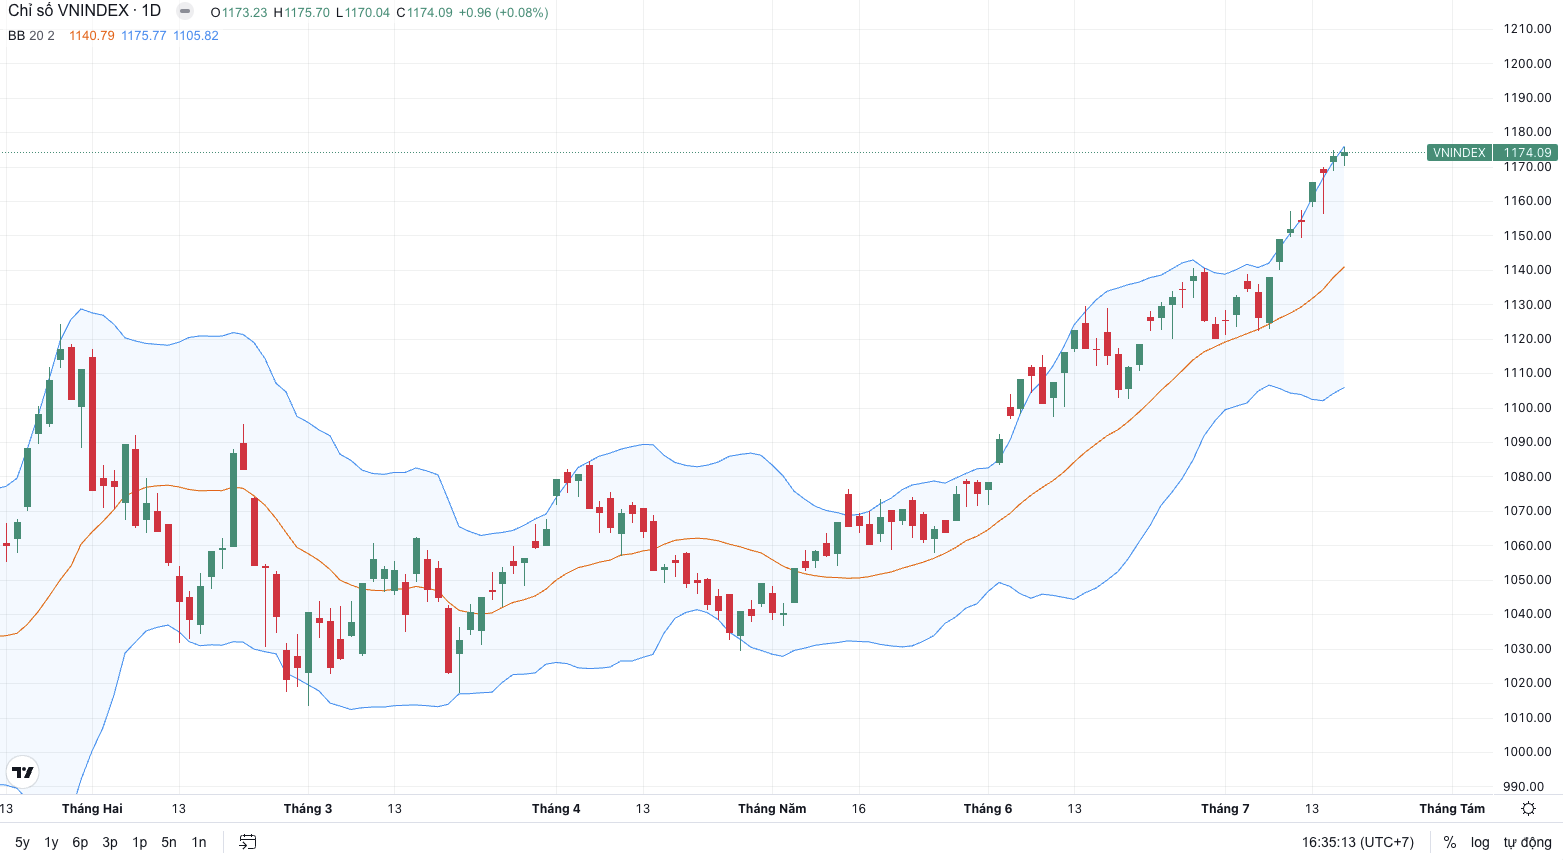Open go-to-date calendar icon

(248, 842)
